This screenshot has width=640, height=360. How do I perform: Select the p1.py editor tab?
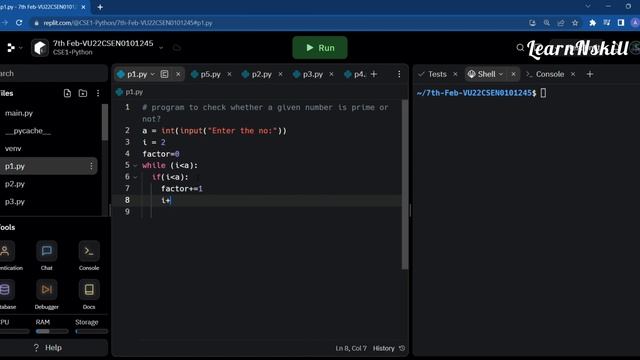click(136, 74)
